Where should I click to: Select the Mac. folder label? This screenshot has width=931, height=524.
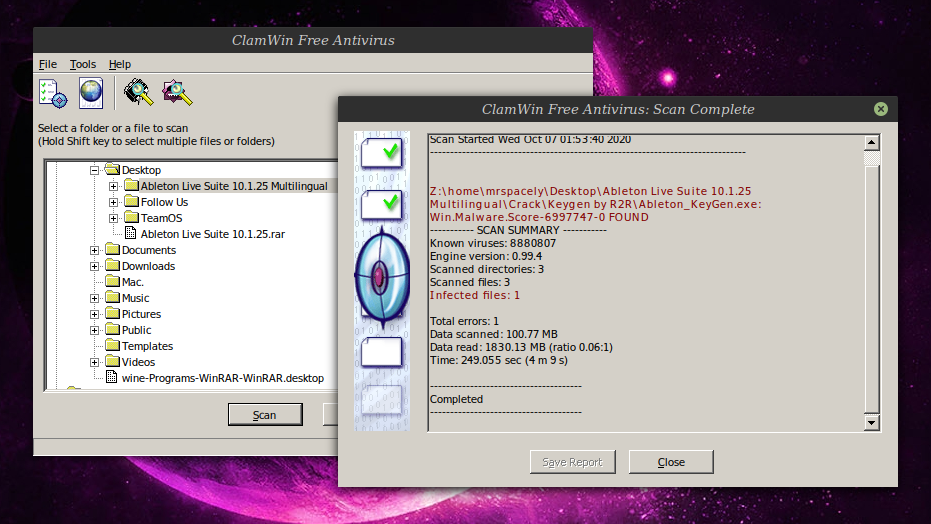tap(132, 282)
